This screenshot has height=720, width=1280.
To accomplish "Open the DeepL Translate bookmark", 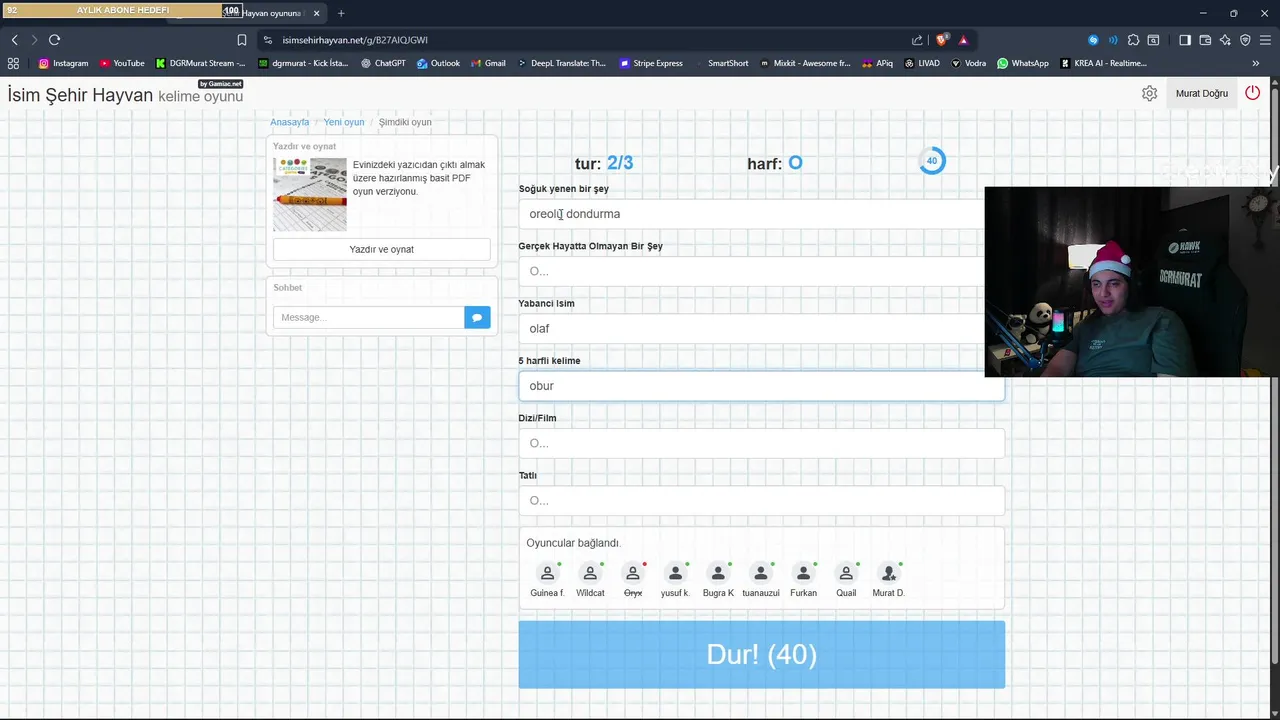I will 561,63.
